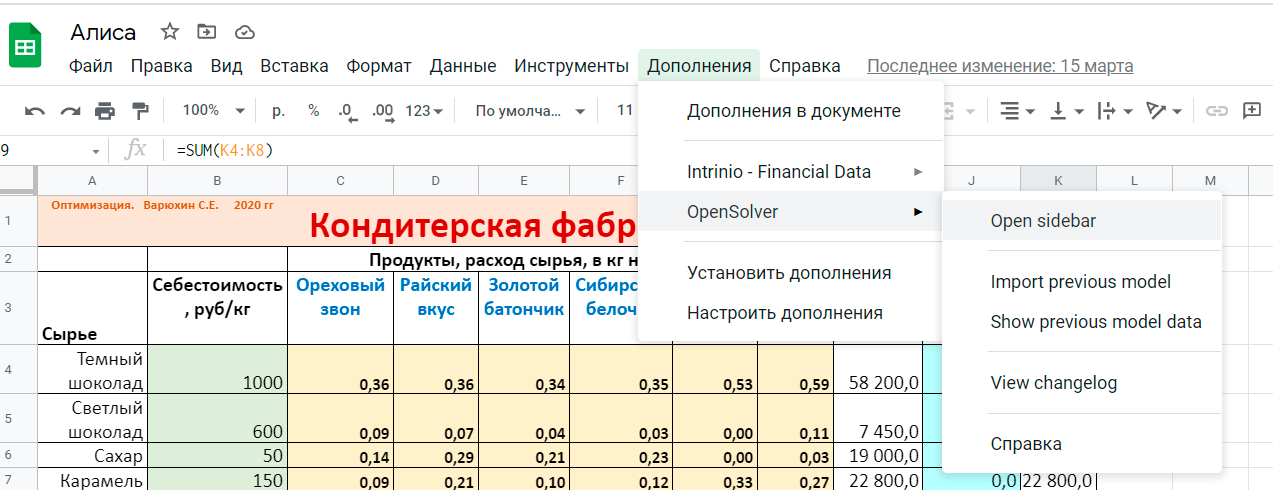This screenshot has height=490, width=1273.
Task: Select cell 'Карамель'
Action: click(92, 479)
